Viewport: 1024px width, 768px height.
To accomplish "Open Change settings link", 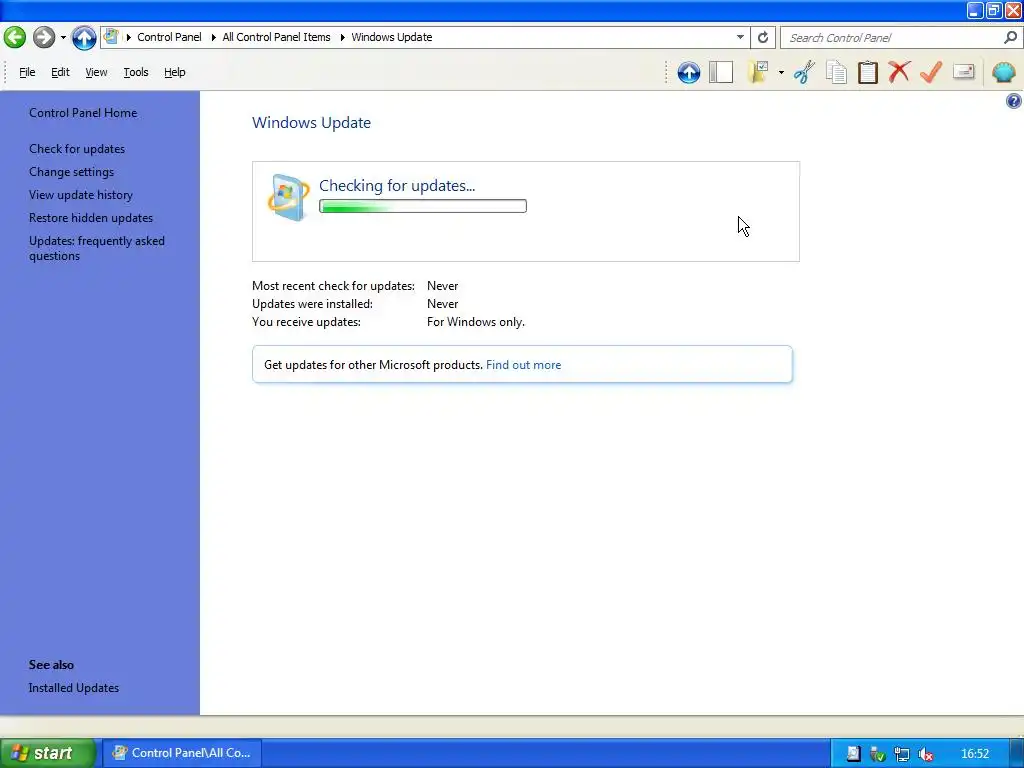I will [71, 172].
